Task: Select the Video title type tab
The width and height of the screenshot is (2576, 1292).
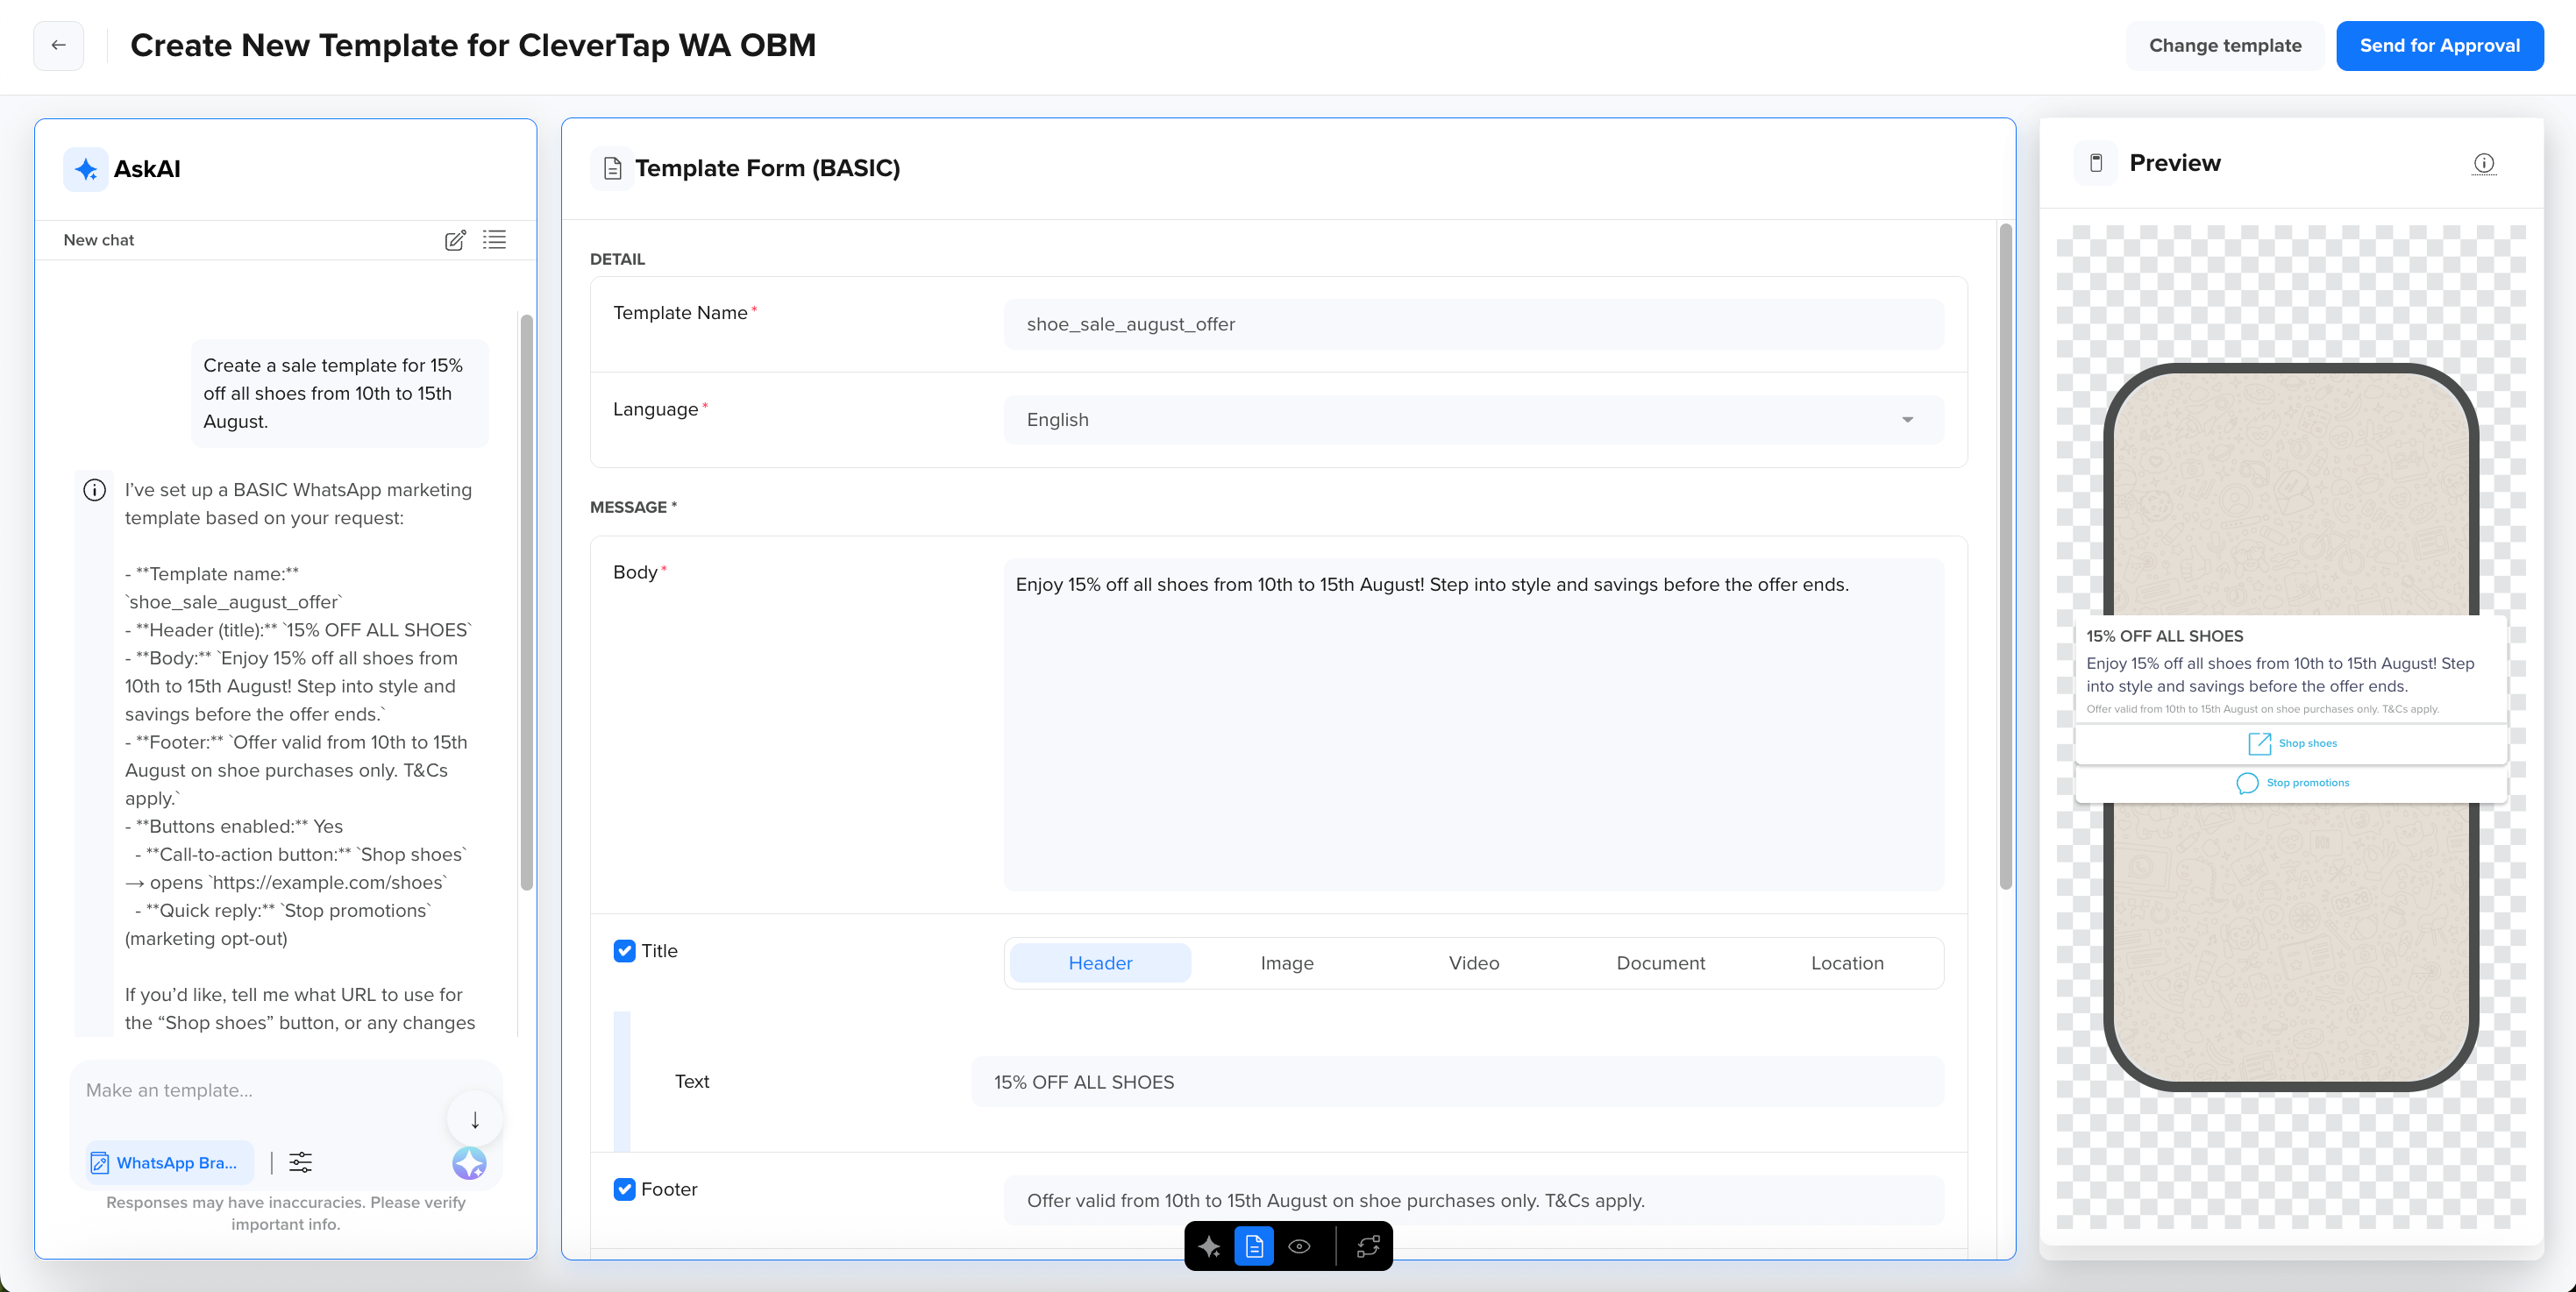Action: pos(1474,963)
